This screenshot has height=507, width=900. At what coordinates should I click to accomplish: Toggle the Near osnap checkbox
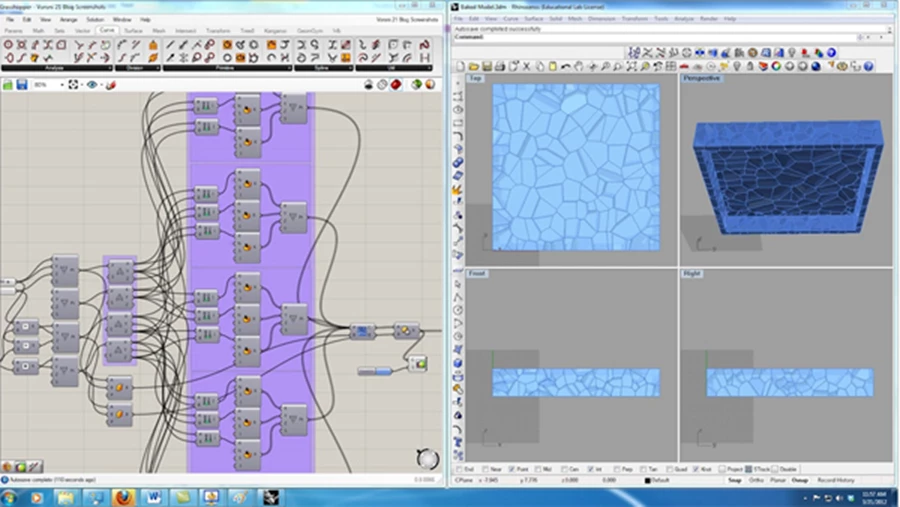pyautogui.click(x=485, y=468)
